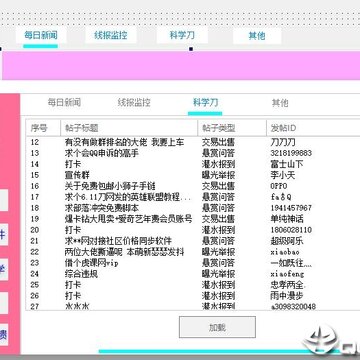Click poster ID 1806028110
The width and height of the screenshot is (360, 360).
tap(291, 230)
